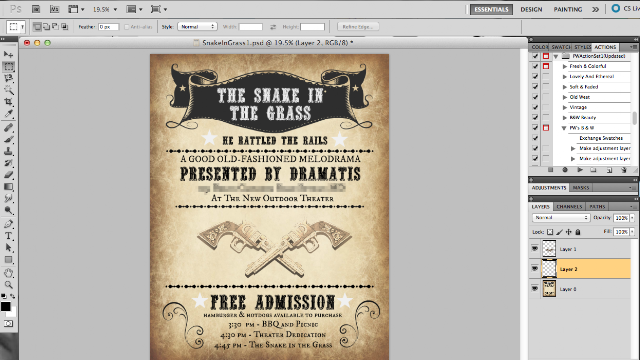This screenshot has width=640, height=360.
Task: Click the Essentials workspace button
Action: coord(491,9)
